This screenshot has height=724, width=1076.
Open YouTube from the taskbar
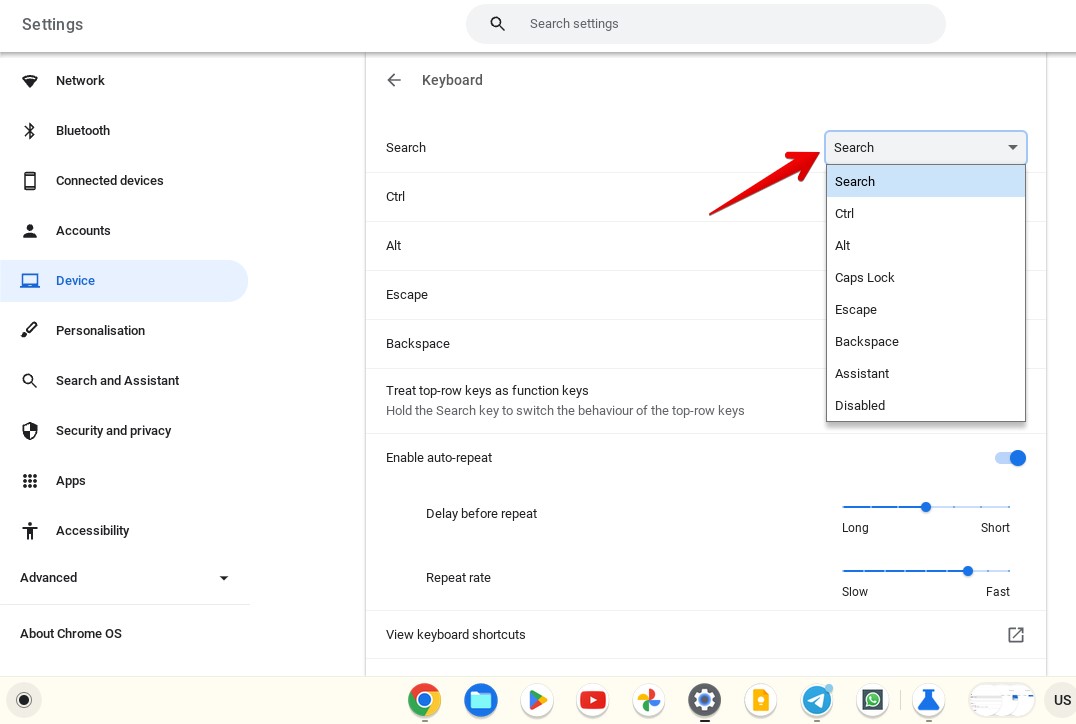593,700
